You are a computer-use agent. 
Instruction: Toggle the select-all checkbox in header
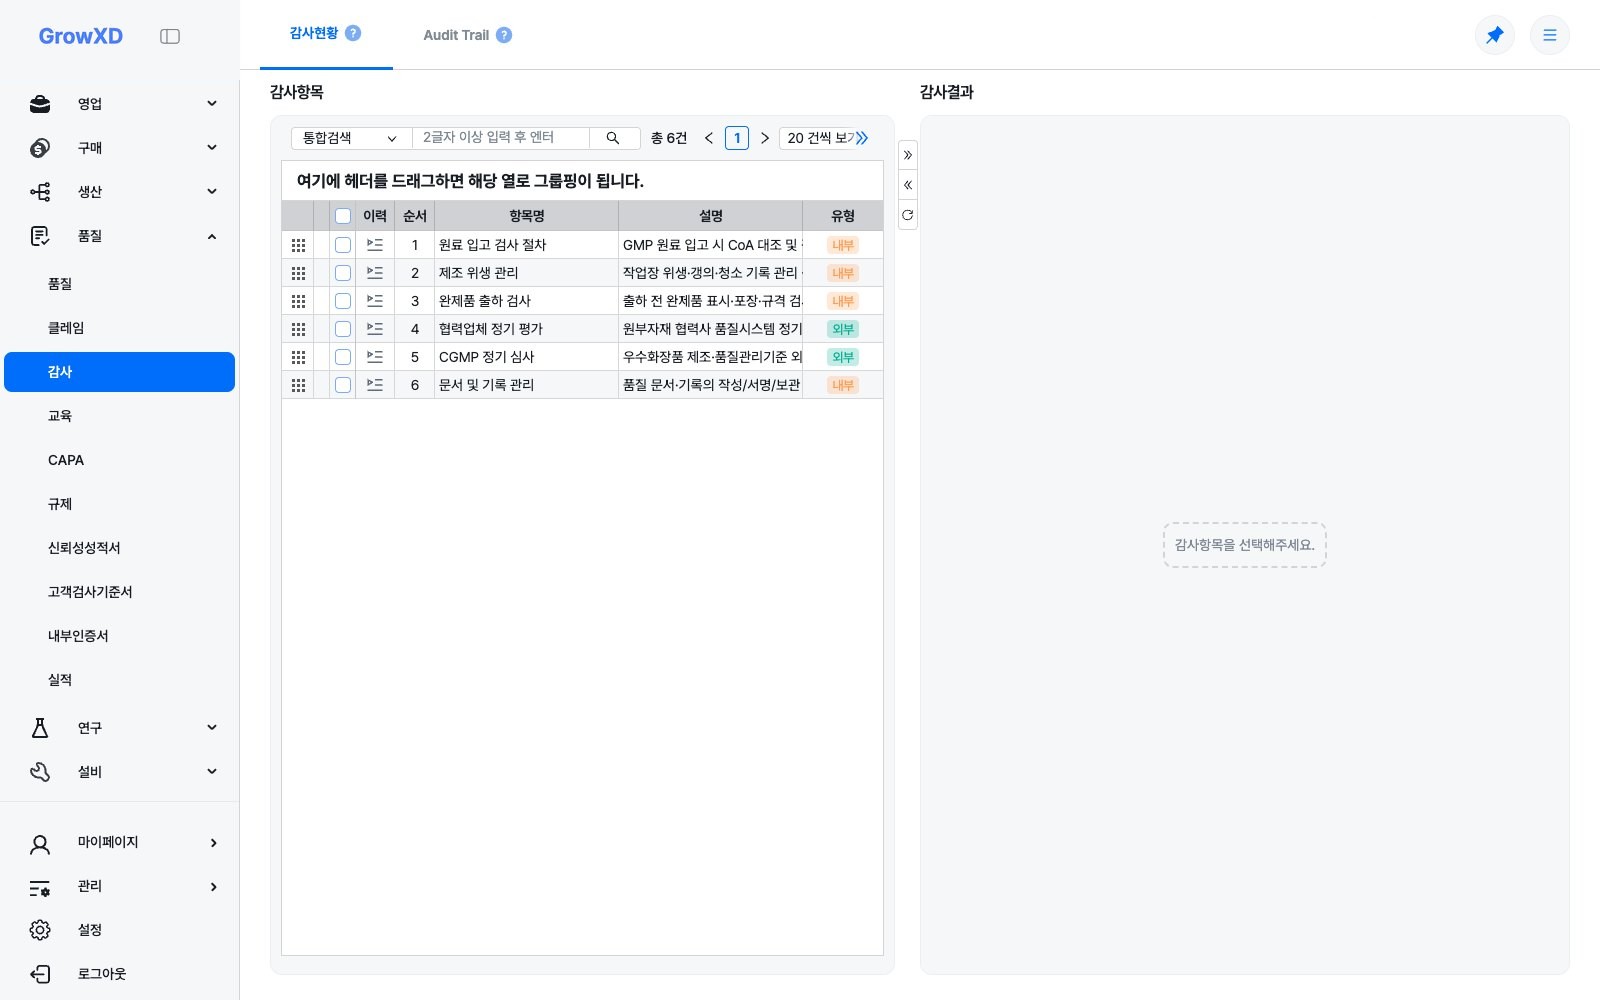point(343,216)
